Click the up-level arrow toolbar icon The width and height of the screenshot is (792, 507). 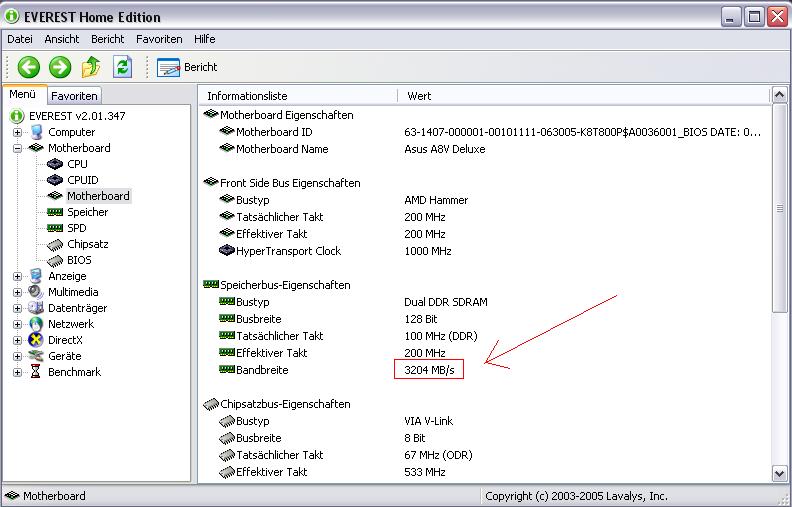91,67
